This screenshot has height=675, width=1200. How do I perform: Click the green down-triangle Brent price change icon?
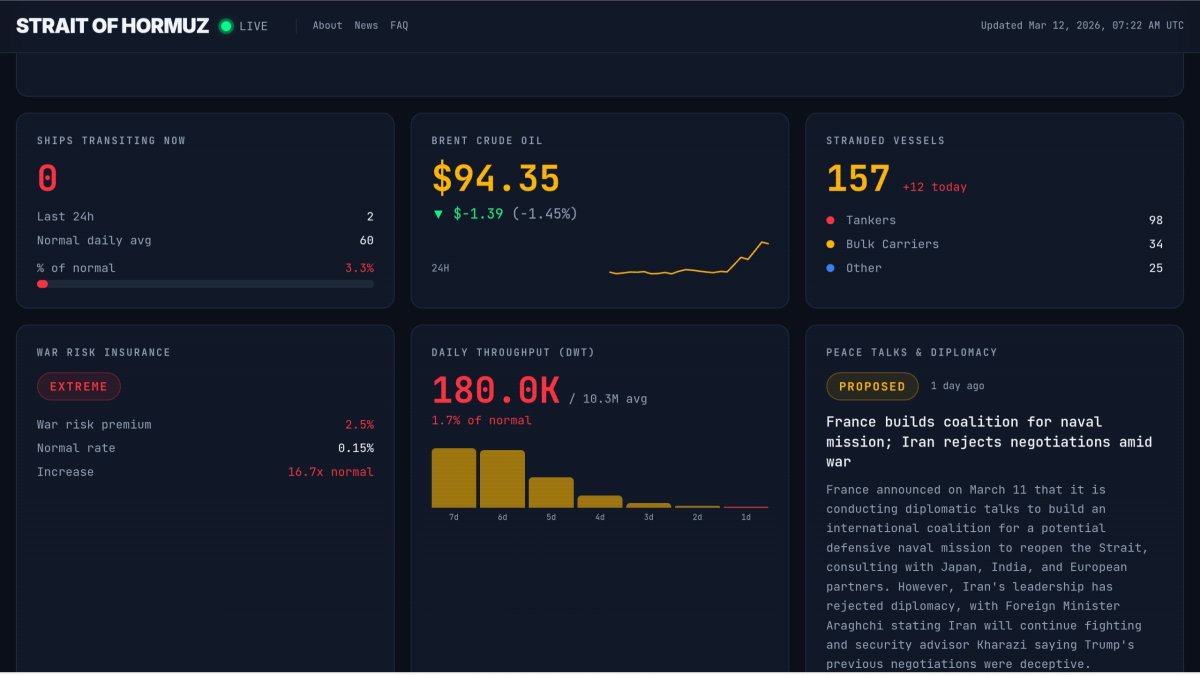pos(438,214)
